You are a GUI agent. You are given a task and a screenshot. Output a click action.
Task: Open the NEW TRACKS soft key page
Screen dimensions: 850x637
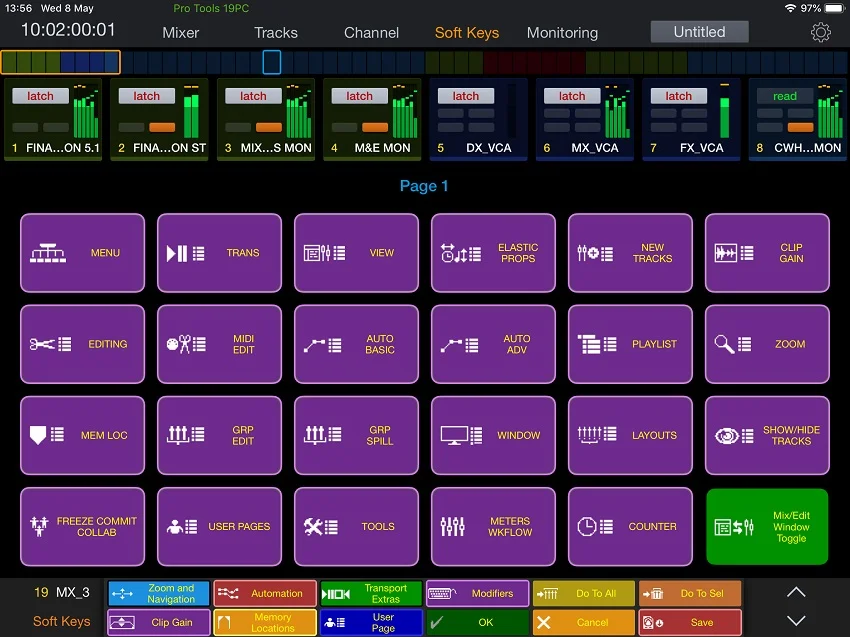point(630,253)
